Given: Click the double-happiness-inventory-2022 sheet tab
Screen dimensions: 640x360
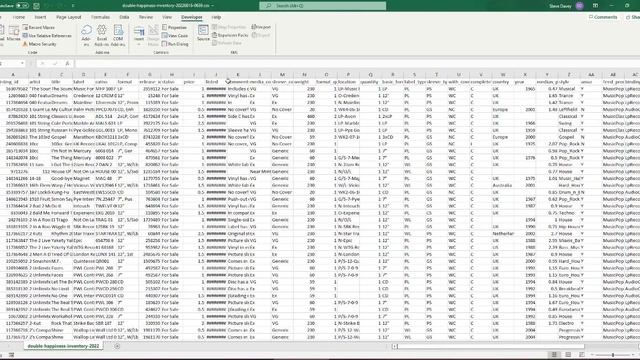Looking at the screenshot, I should [x=63, y=346].
